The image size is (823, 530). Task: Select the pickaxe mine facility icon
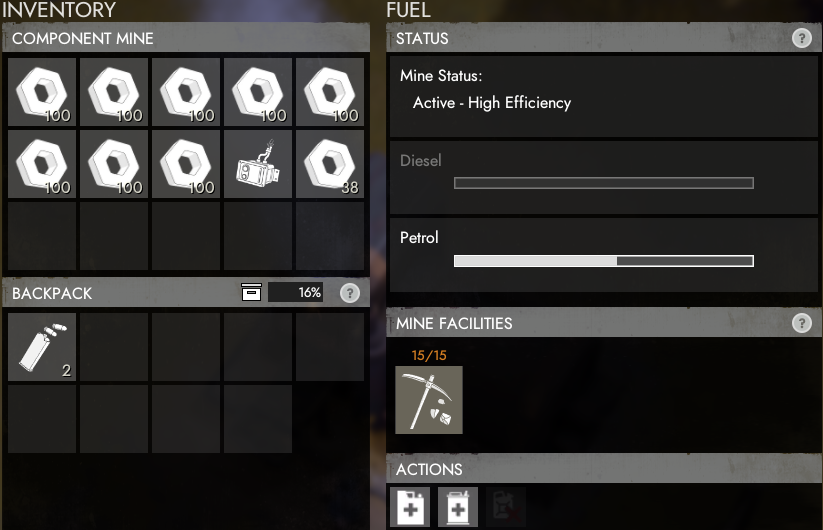(x=429, y=400)
